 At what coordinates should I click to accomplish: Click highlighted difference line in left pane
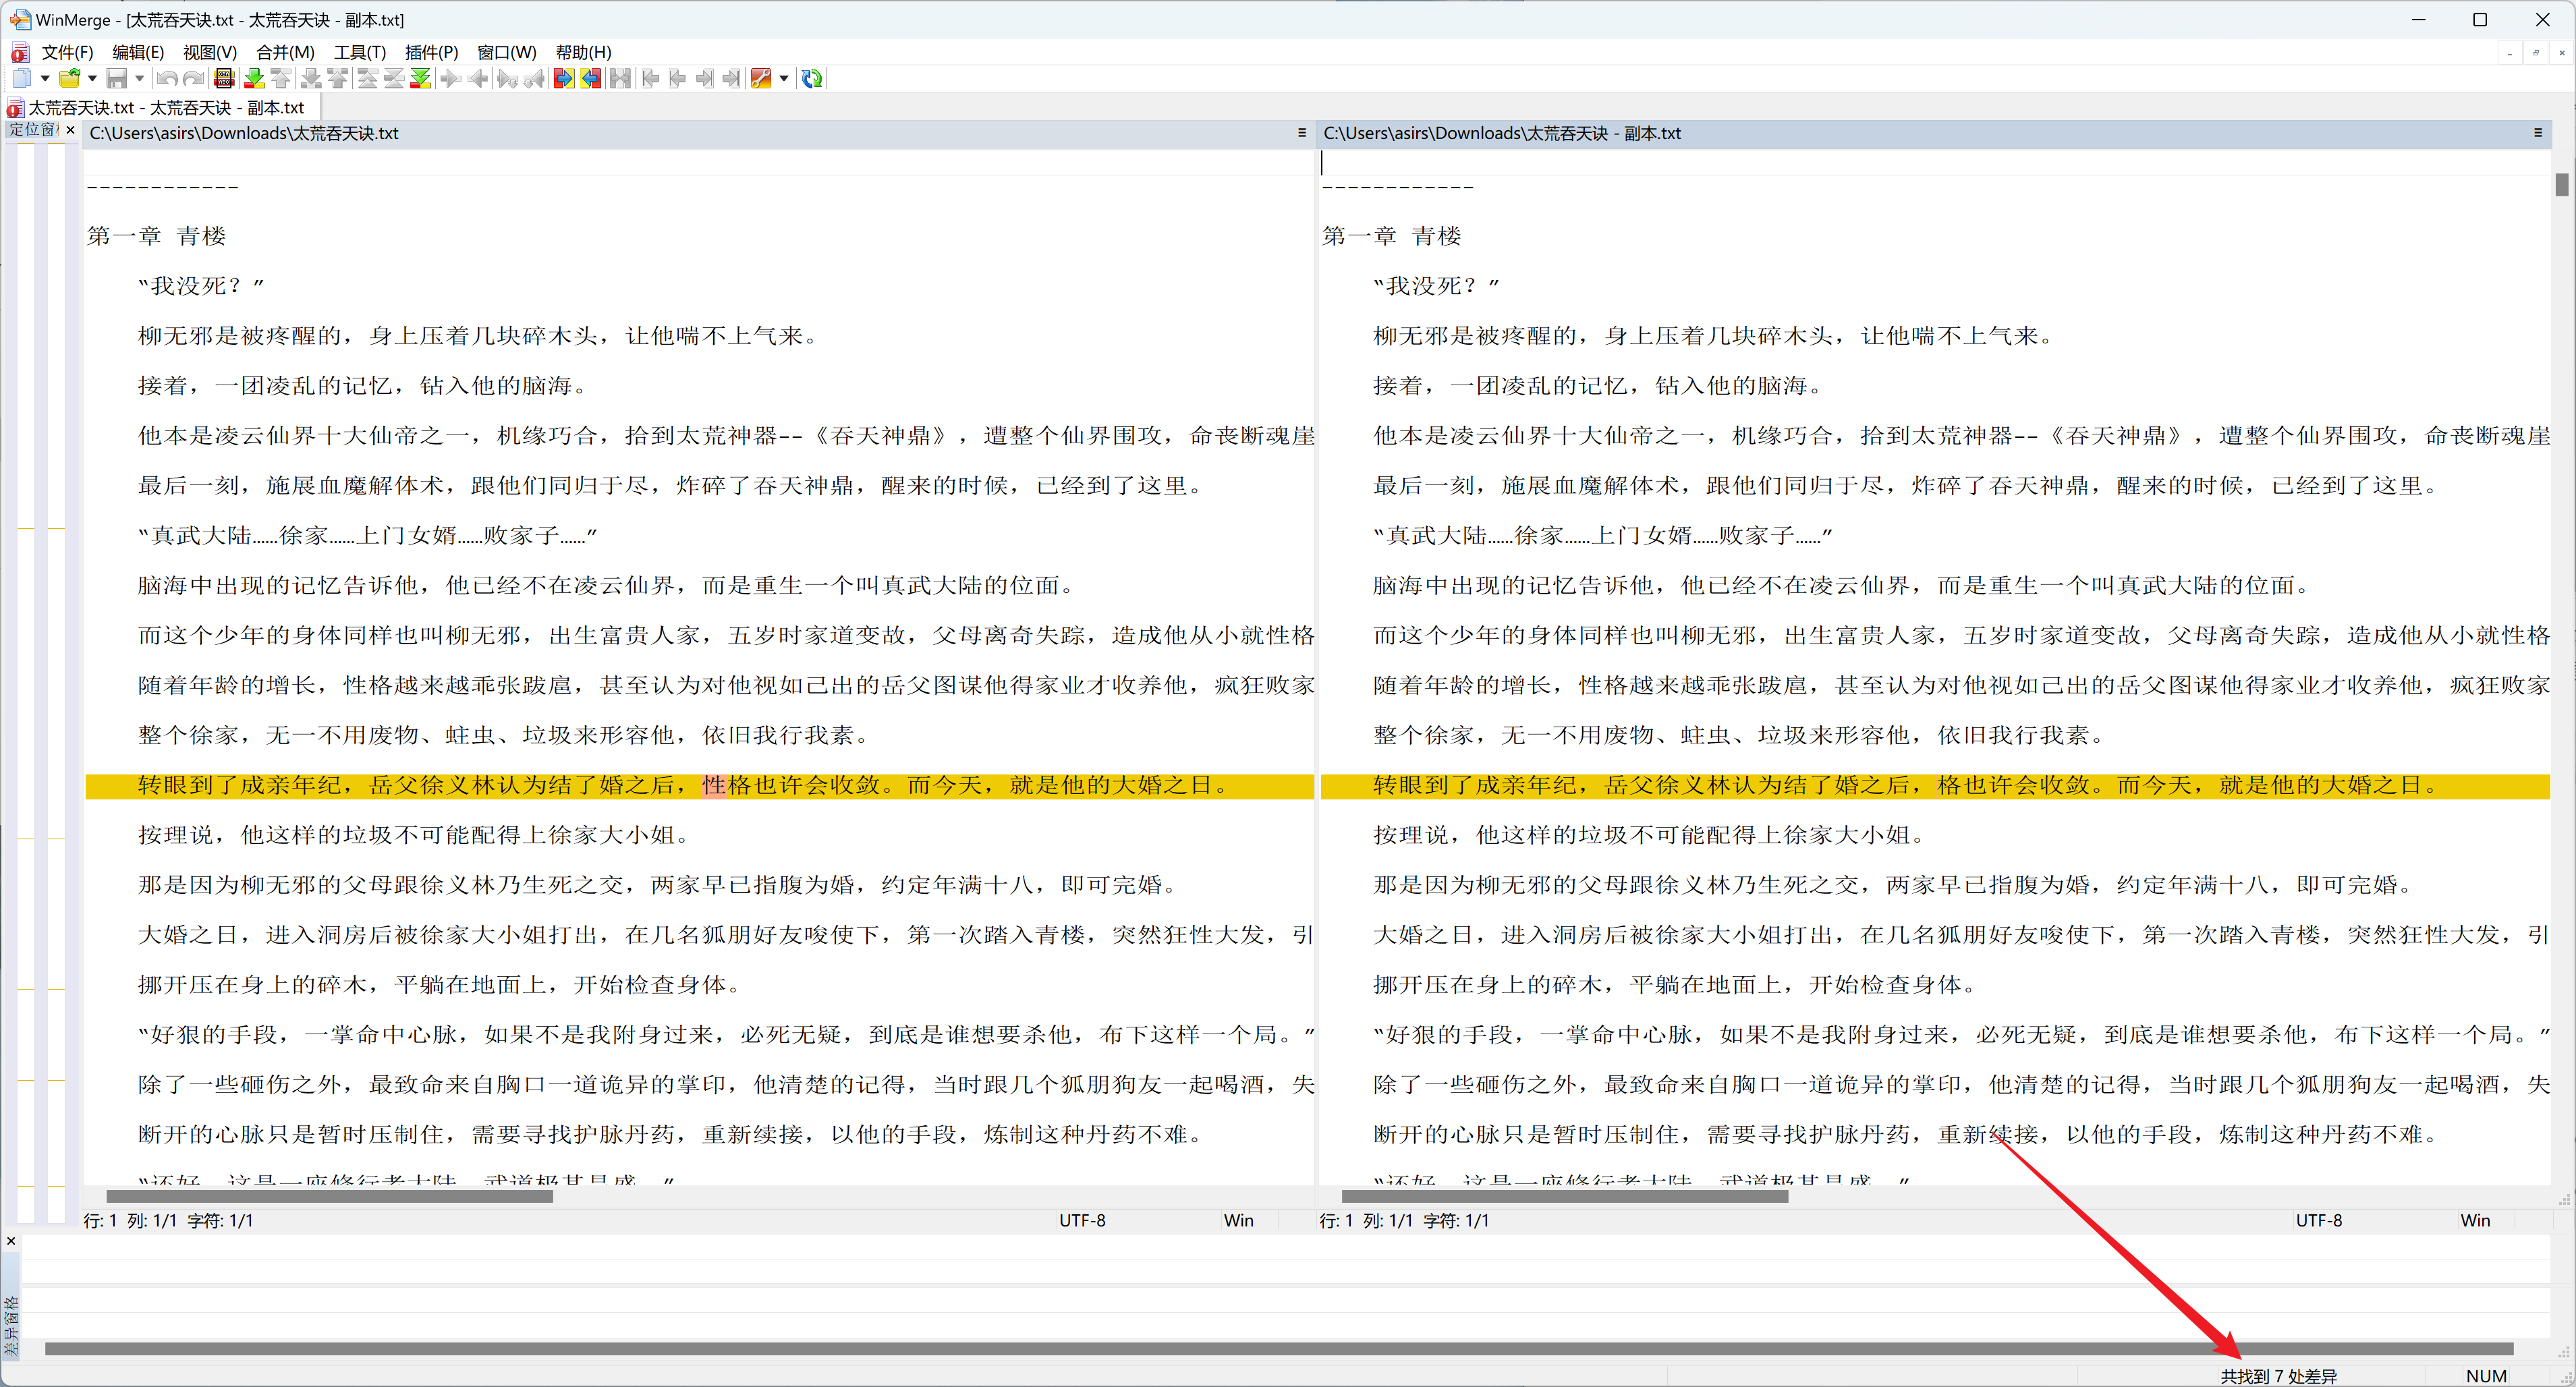coord(699,785)
